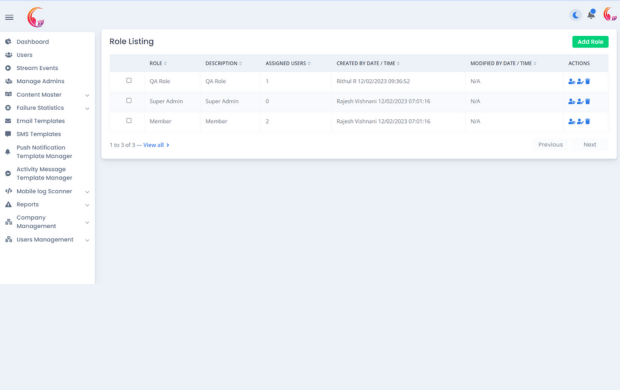
Task: Expand the Content Master submenu chevron
Action: (87, 95)
